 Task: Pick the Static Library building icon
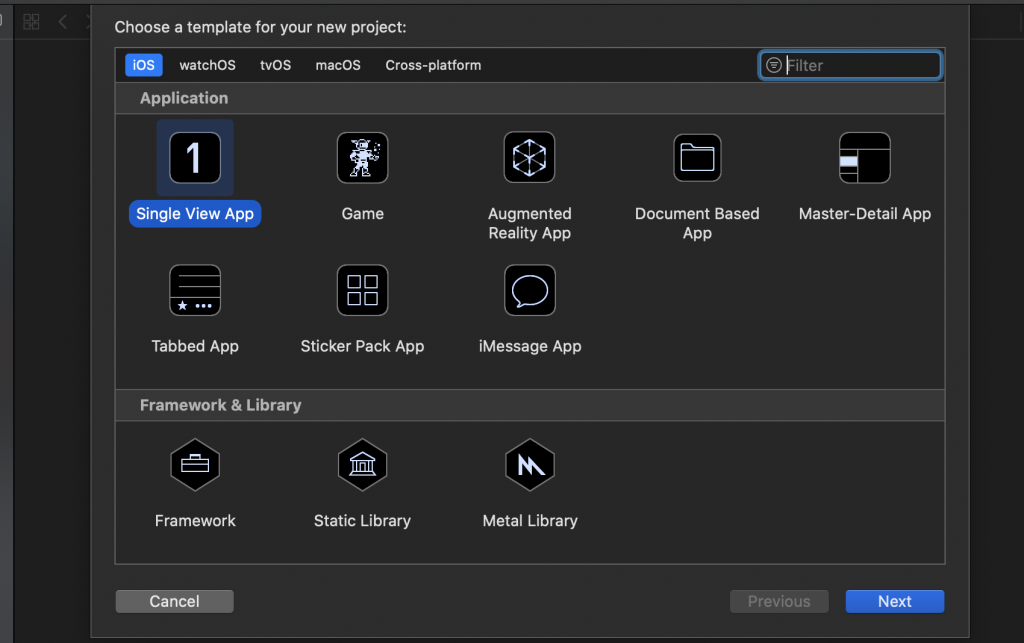pos(362,465)
